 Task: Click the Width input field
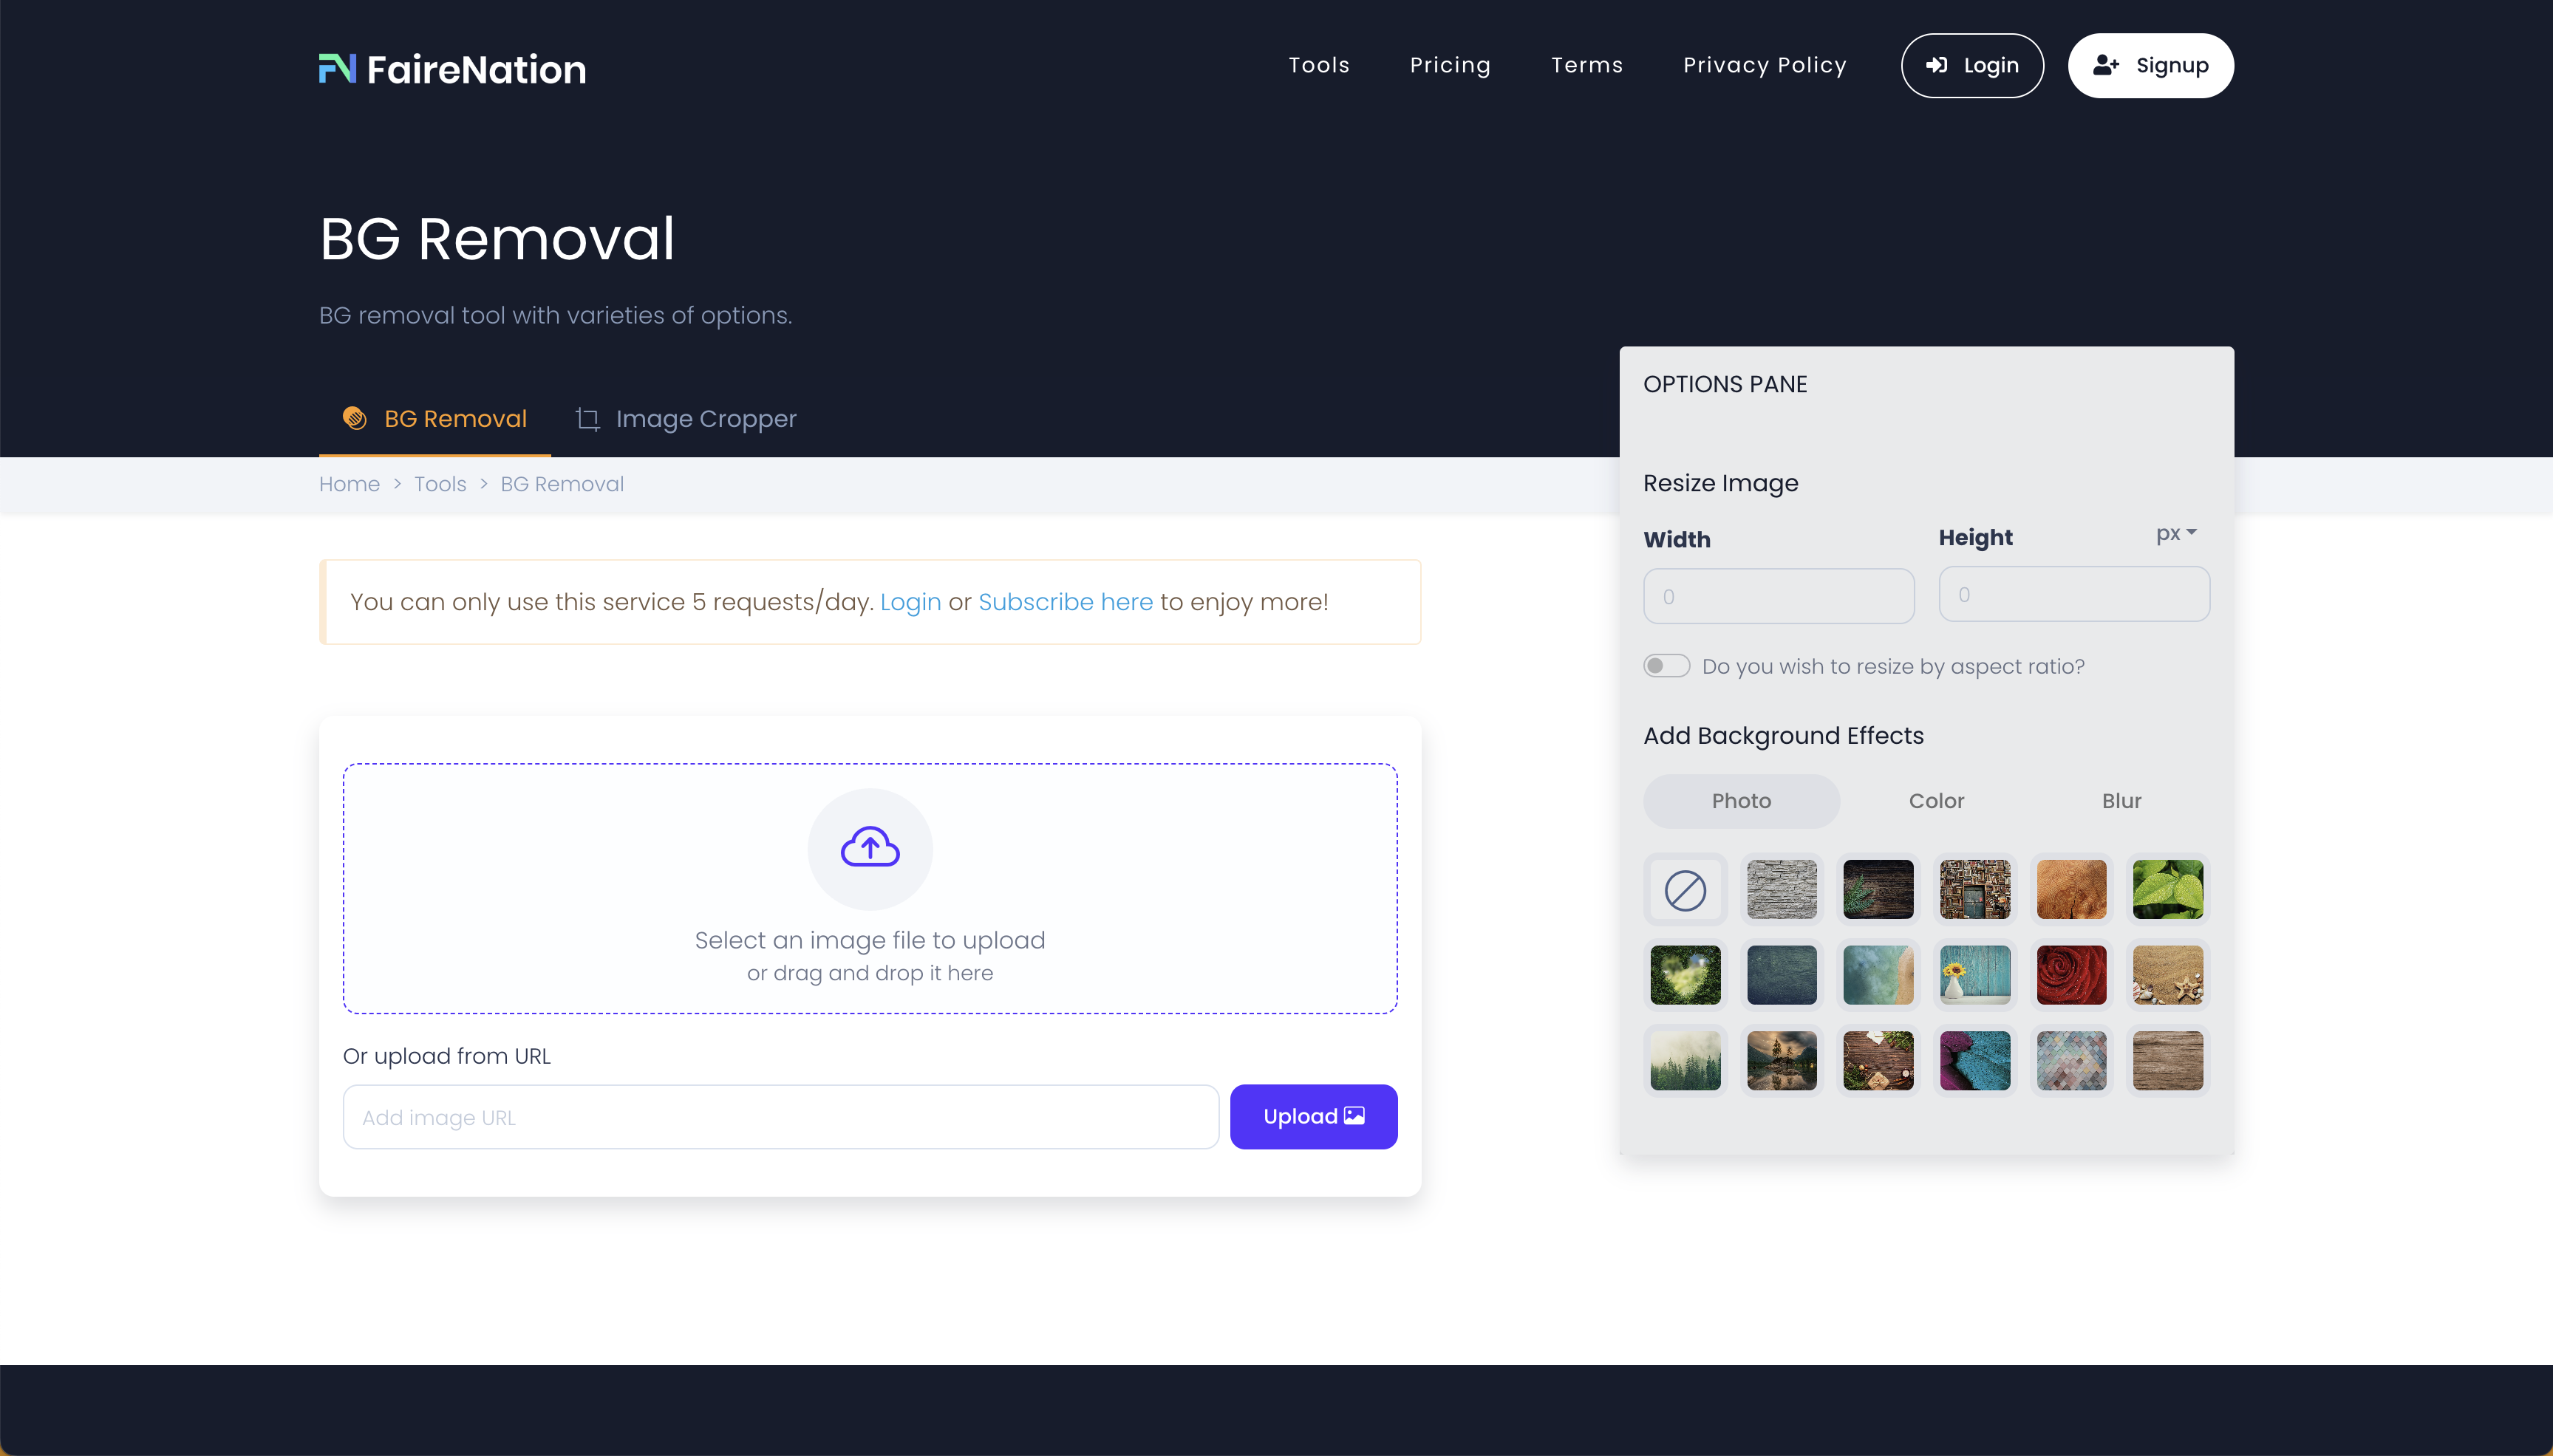[x=1779, y=594]
